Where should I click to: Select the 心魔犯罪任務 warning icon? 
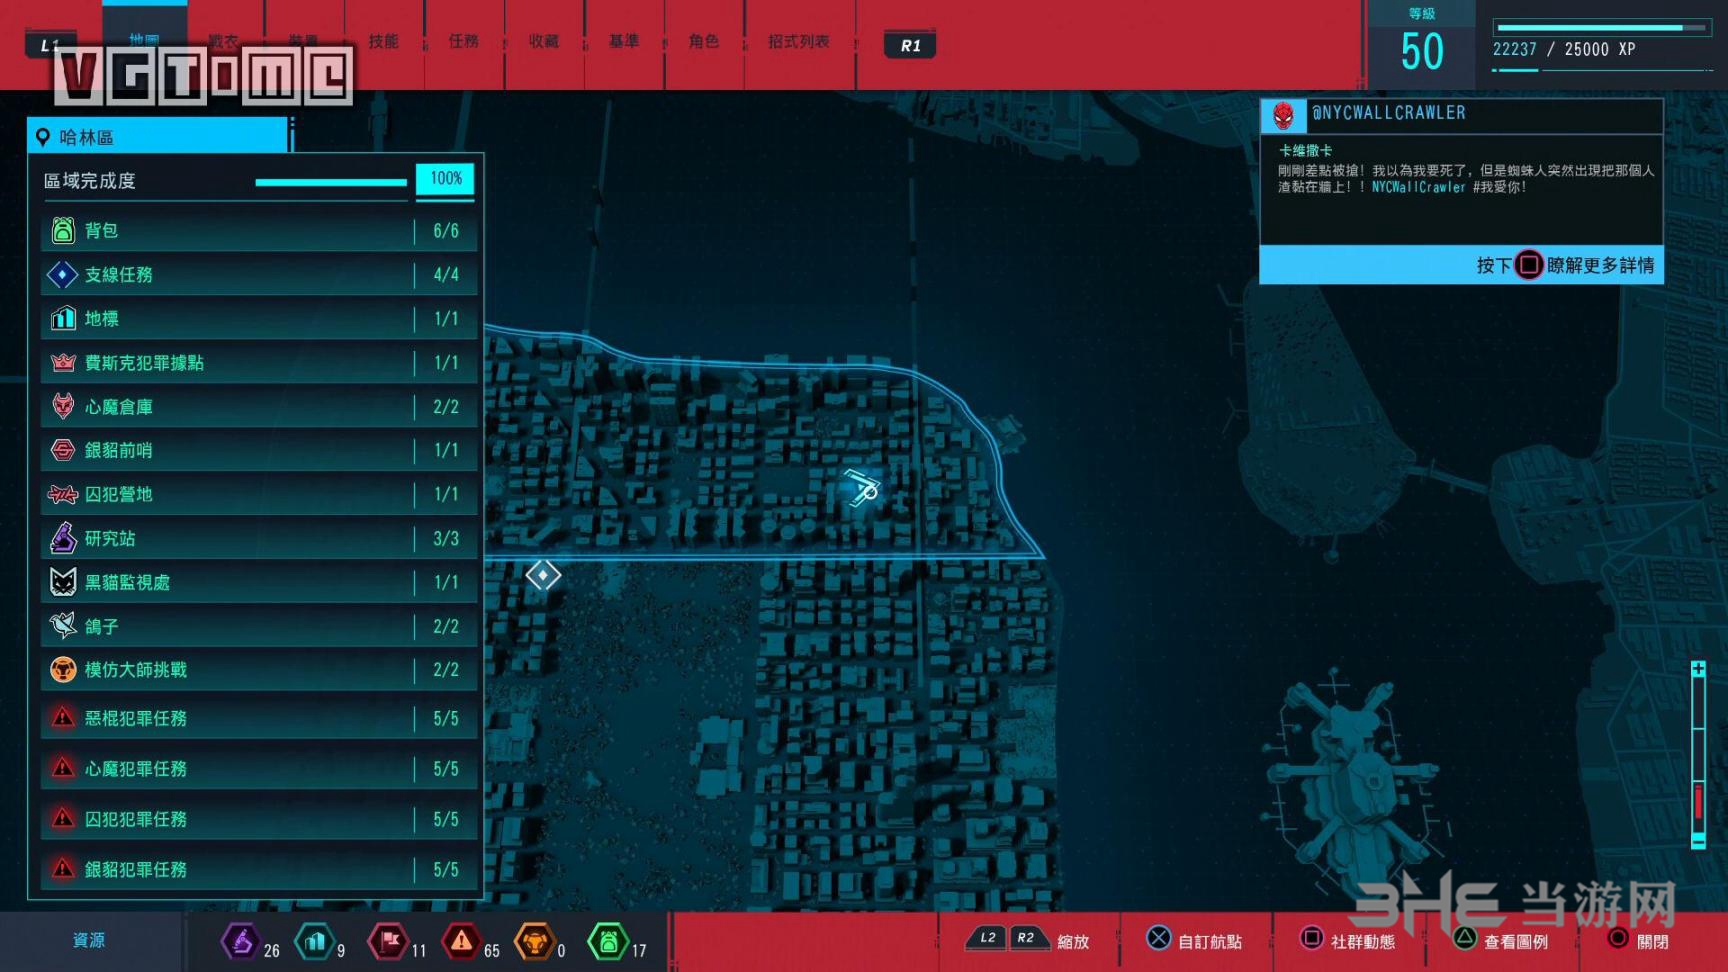click(63, 768)
